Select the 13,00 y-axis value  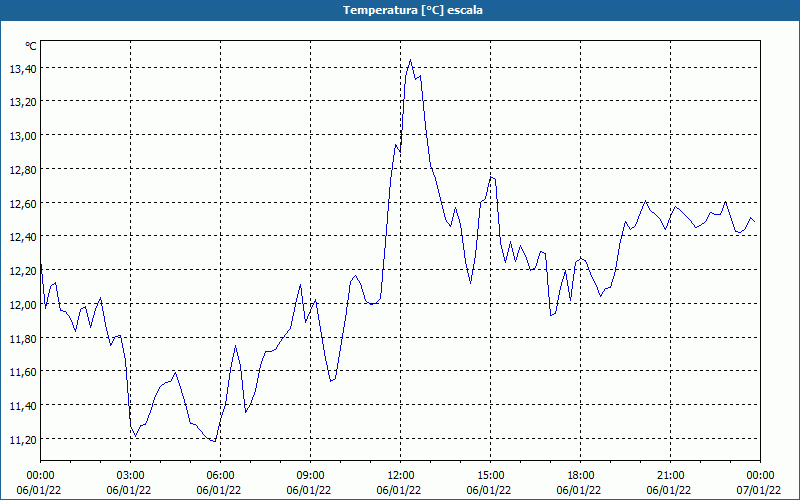[23, 136]
